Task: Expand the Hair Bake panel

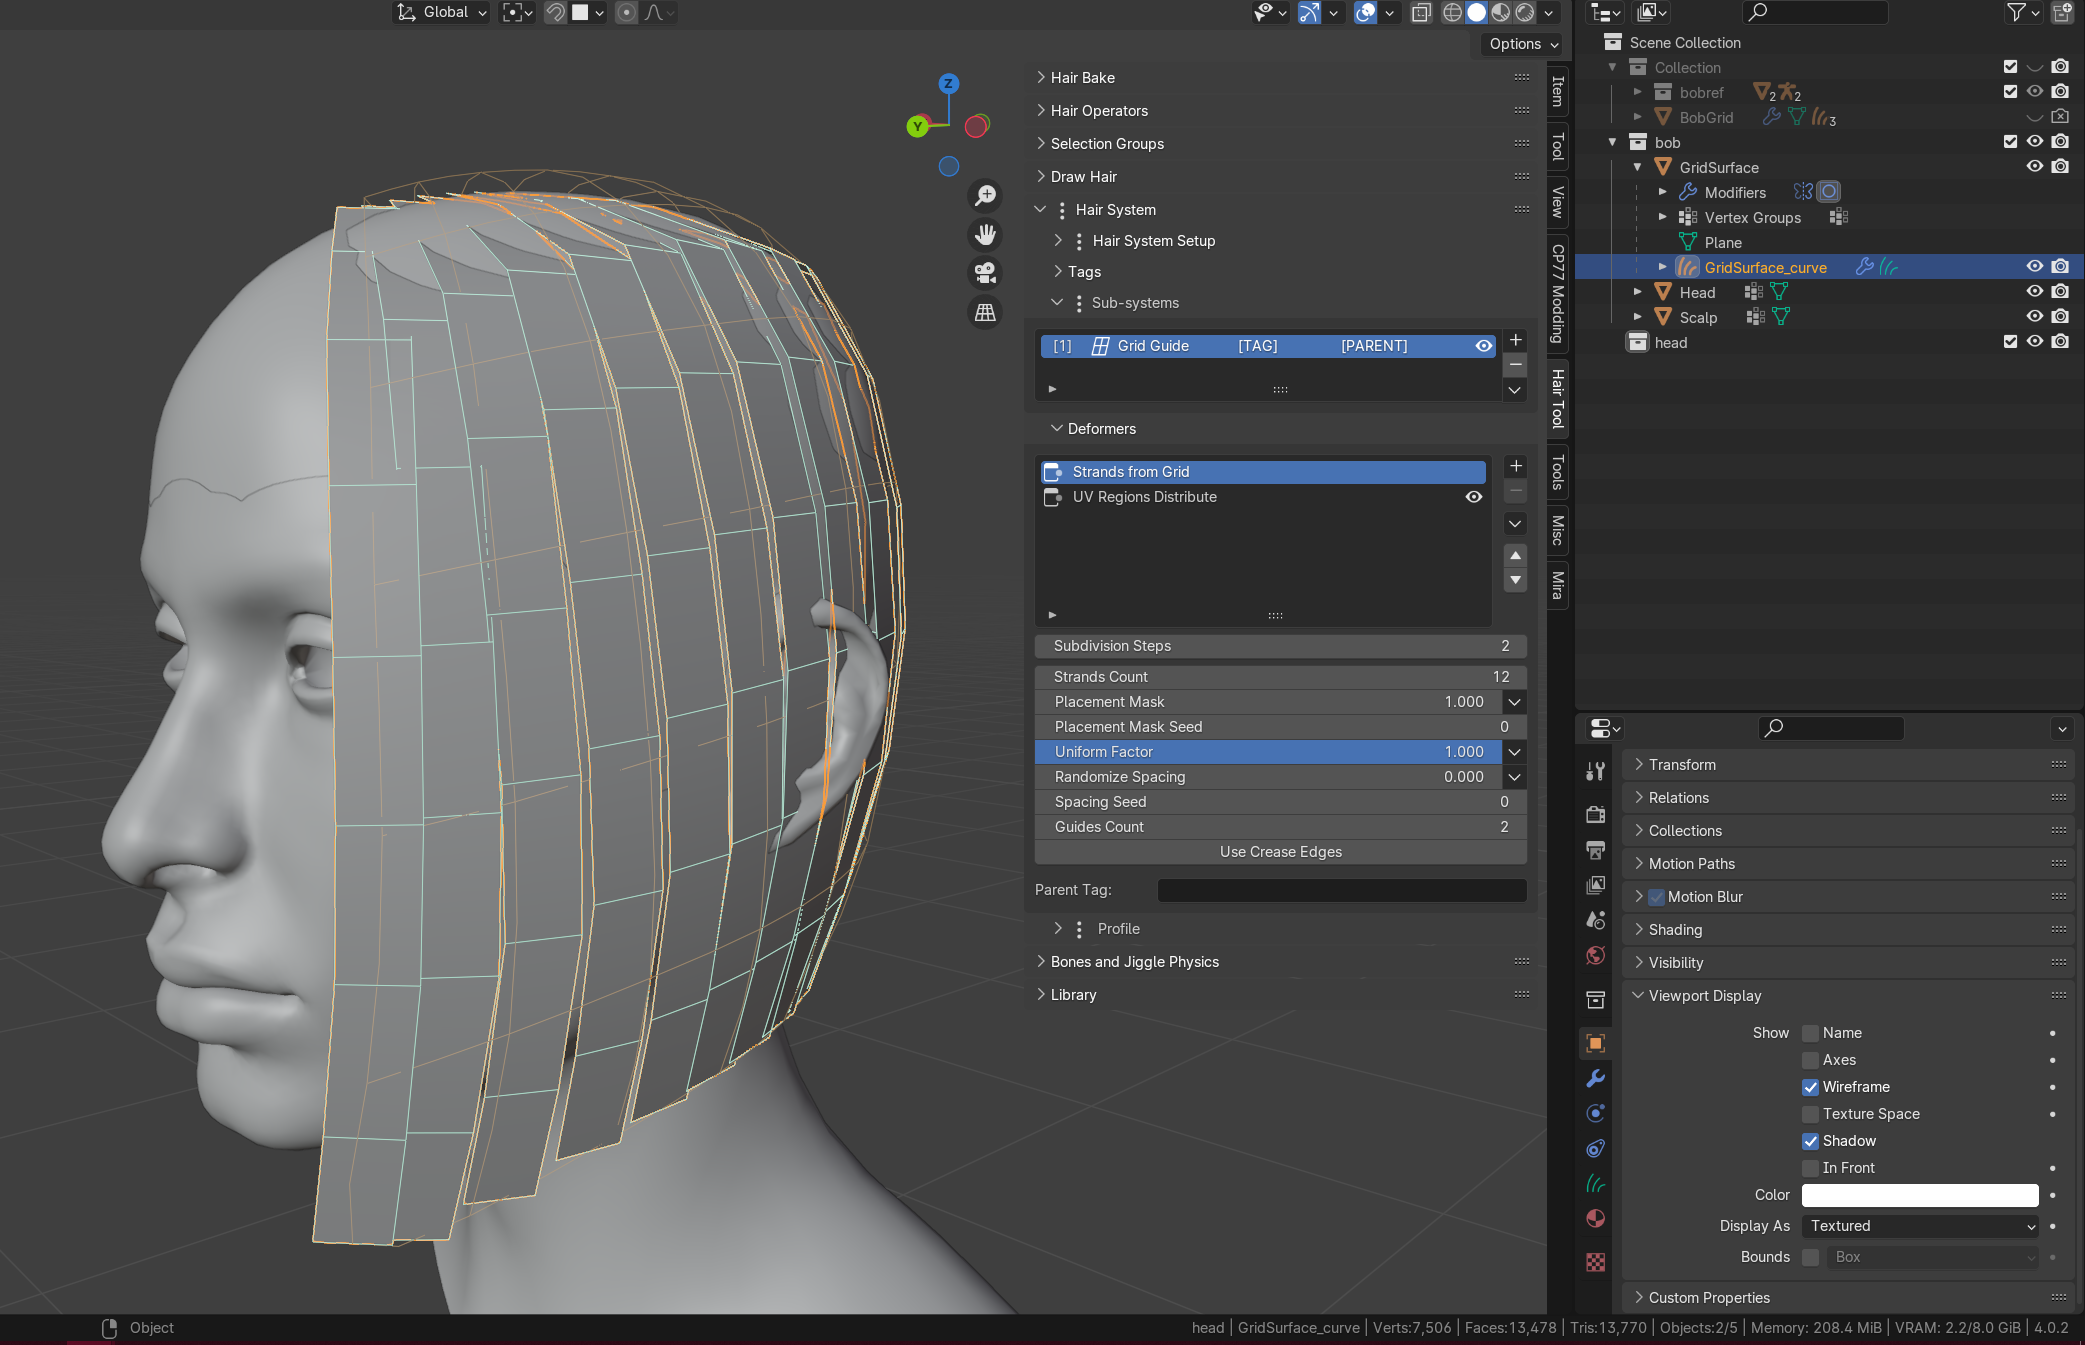Action: 1082,78
